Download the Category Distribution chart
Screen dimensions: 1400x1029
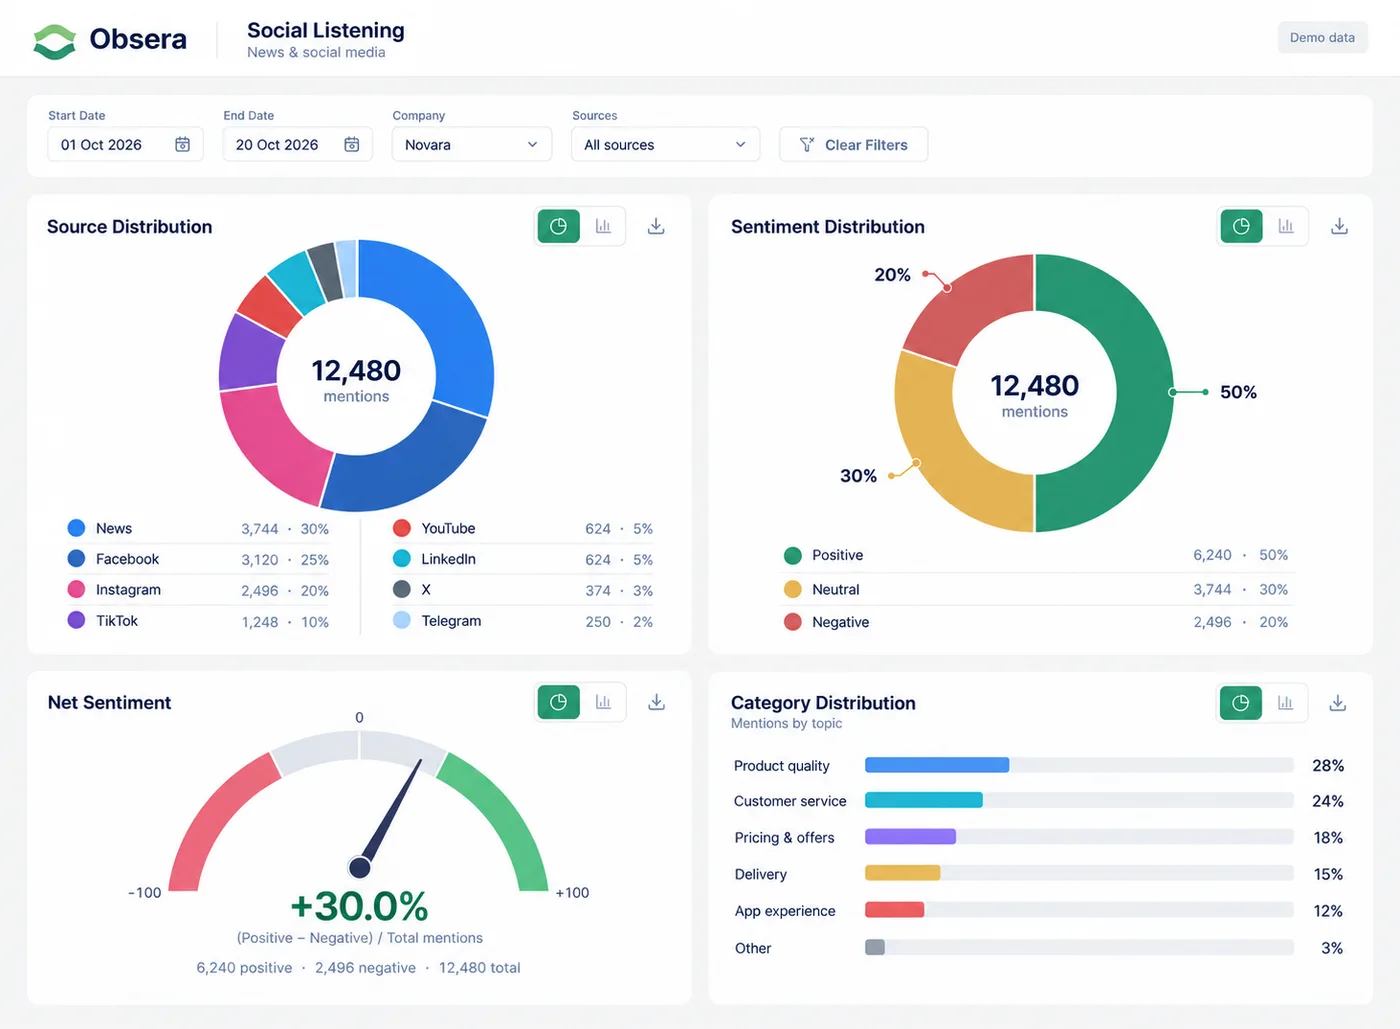[1337, 703]
